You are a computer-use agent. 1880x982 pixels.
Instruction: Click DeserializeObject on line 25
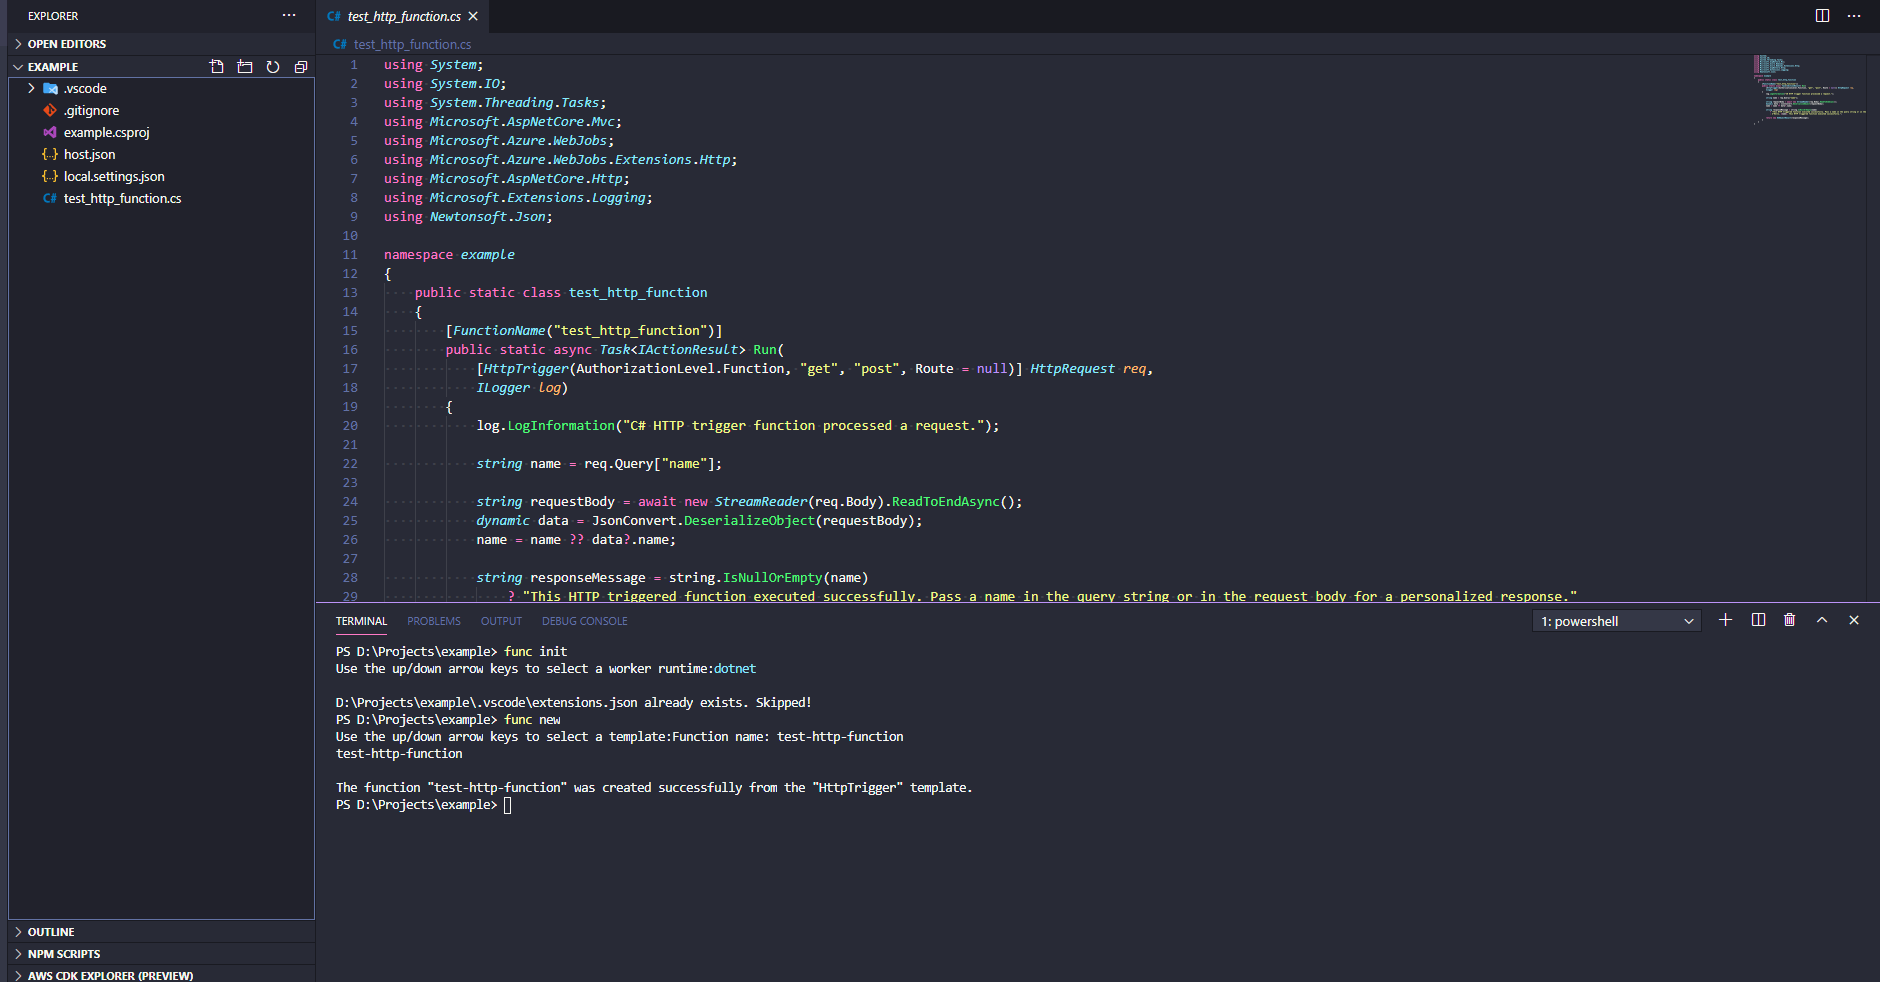click(749, 520)
